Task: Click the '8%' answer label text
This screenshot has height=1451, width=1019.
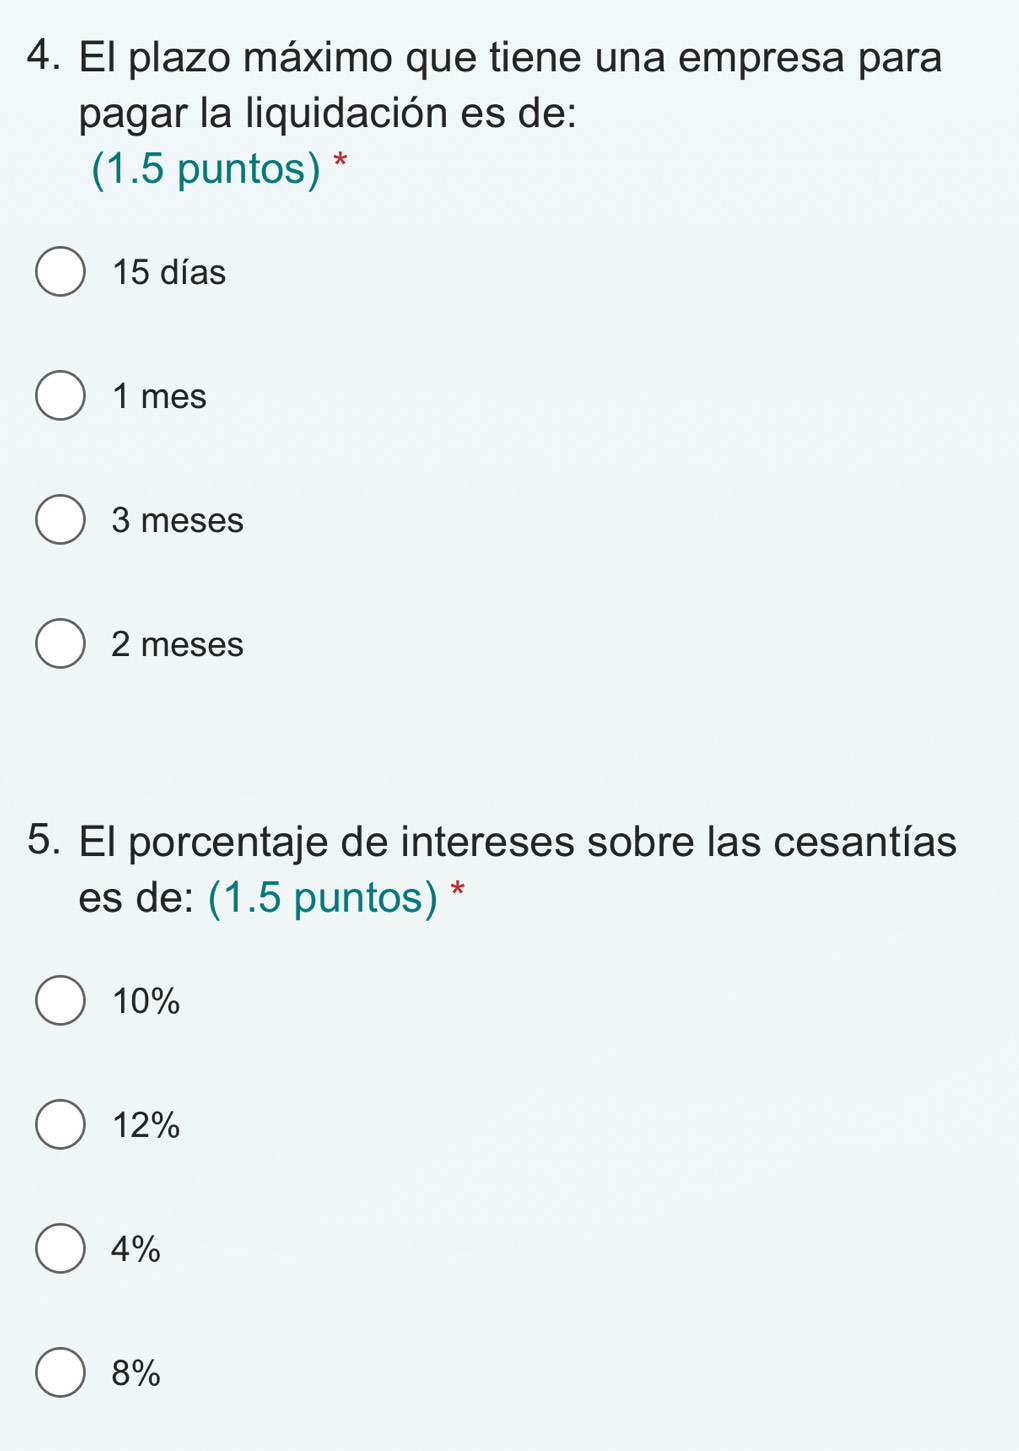Action: coord(136,1373)
